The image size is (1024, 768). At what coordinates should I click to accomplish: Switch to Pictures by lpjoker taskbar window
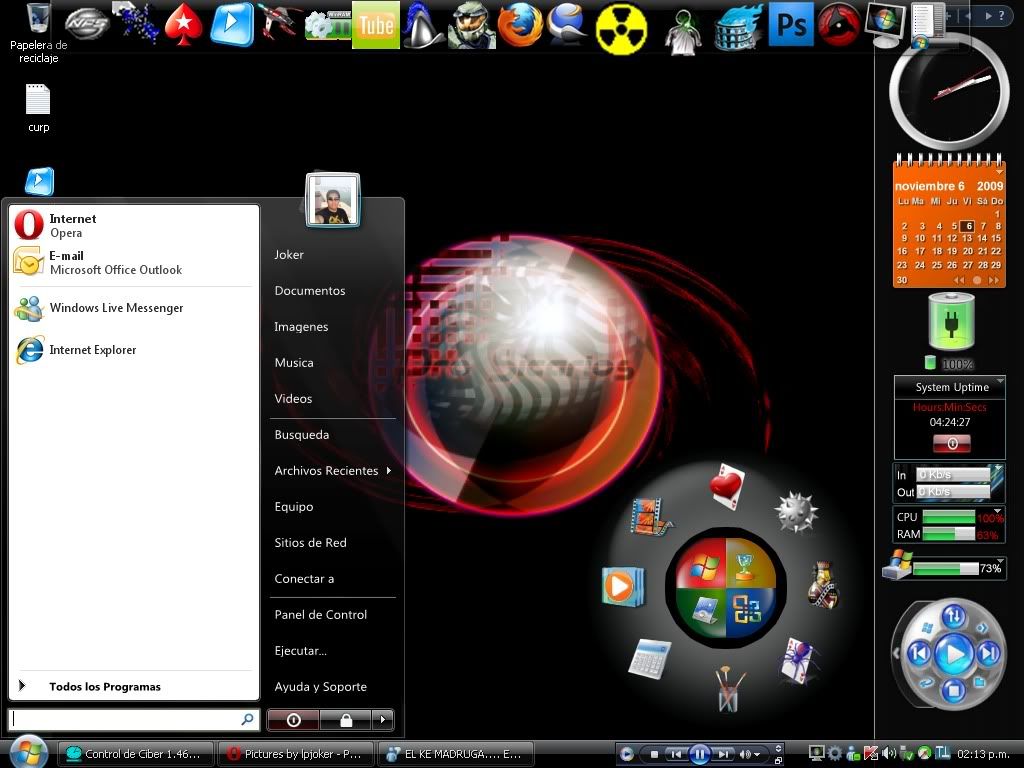(295, 754)
